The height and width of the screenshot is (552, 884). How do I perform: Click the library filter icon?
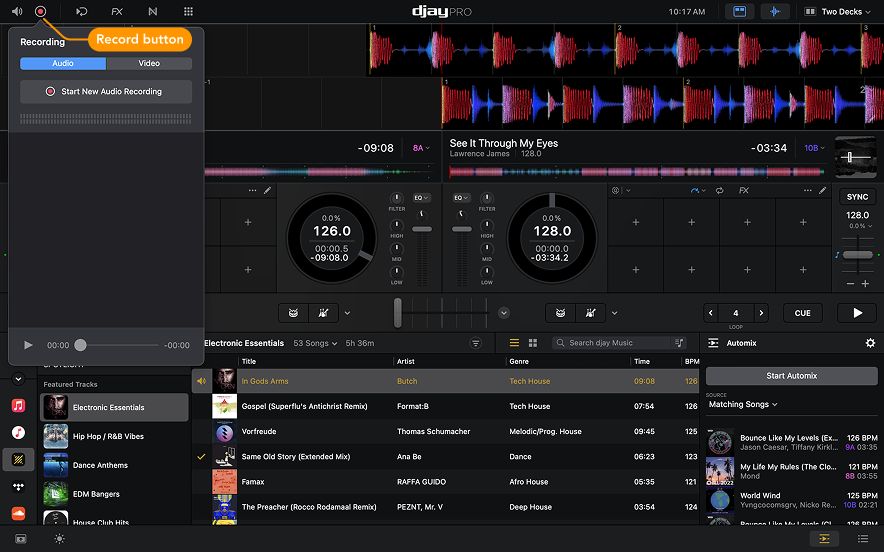[476, 343]
